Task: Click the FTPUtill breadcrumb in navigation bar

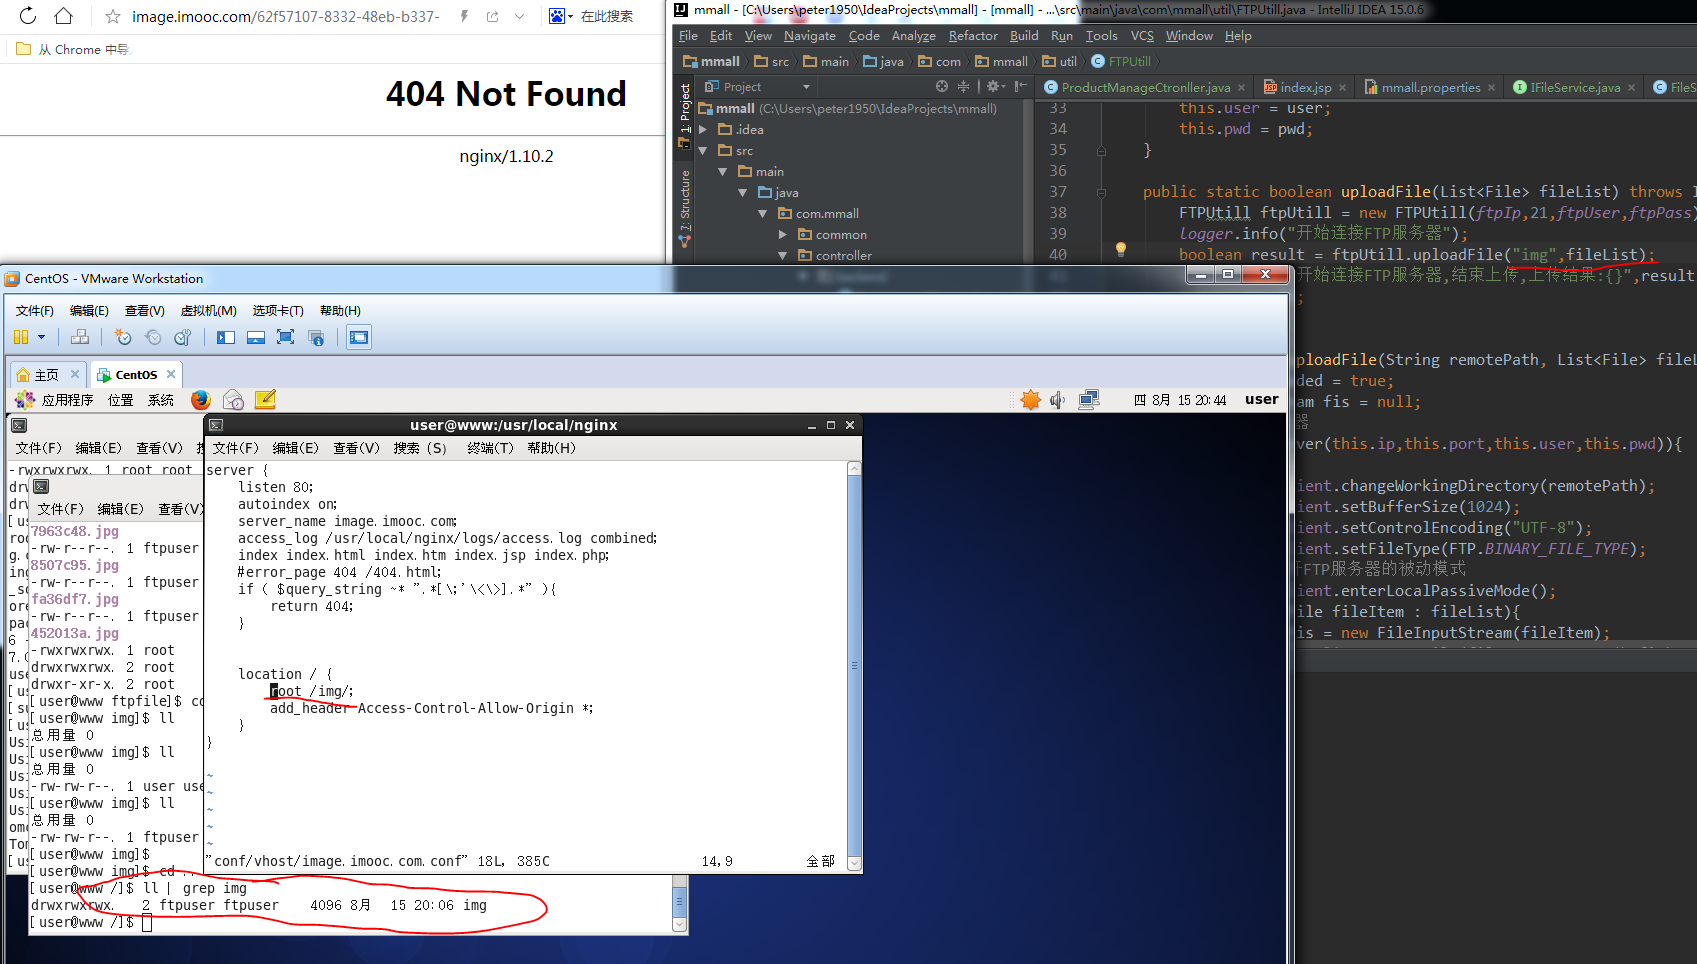Action: (1121, 61)
